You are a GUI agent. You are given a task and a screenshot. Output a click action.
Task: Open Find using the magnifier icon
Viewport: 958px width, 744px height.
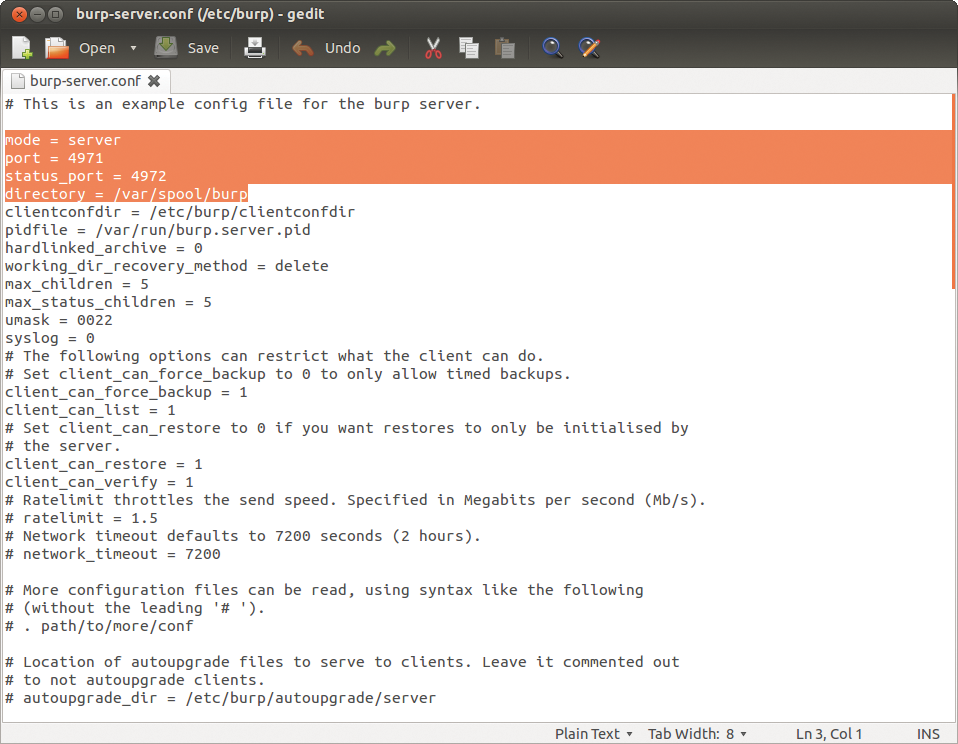tap(552, 48)
